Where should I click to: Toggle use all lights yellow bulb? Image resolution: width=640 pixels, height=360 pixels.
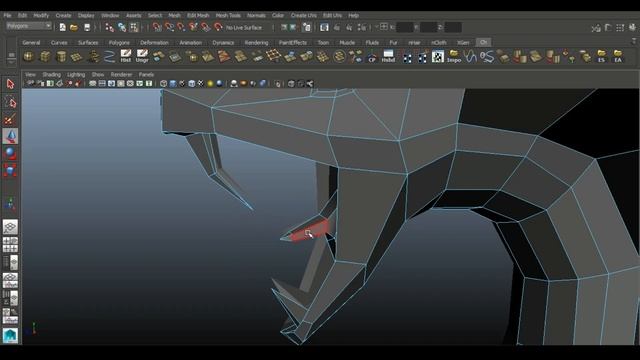210,84
